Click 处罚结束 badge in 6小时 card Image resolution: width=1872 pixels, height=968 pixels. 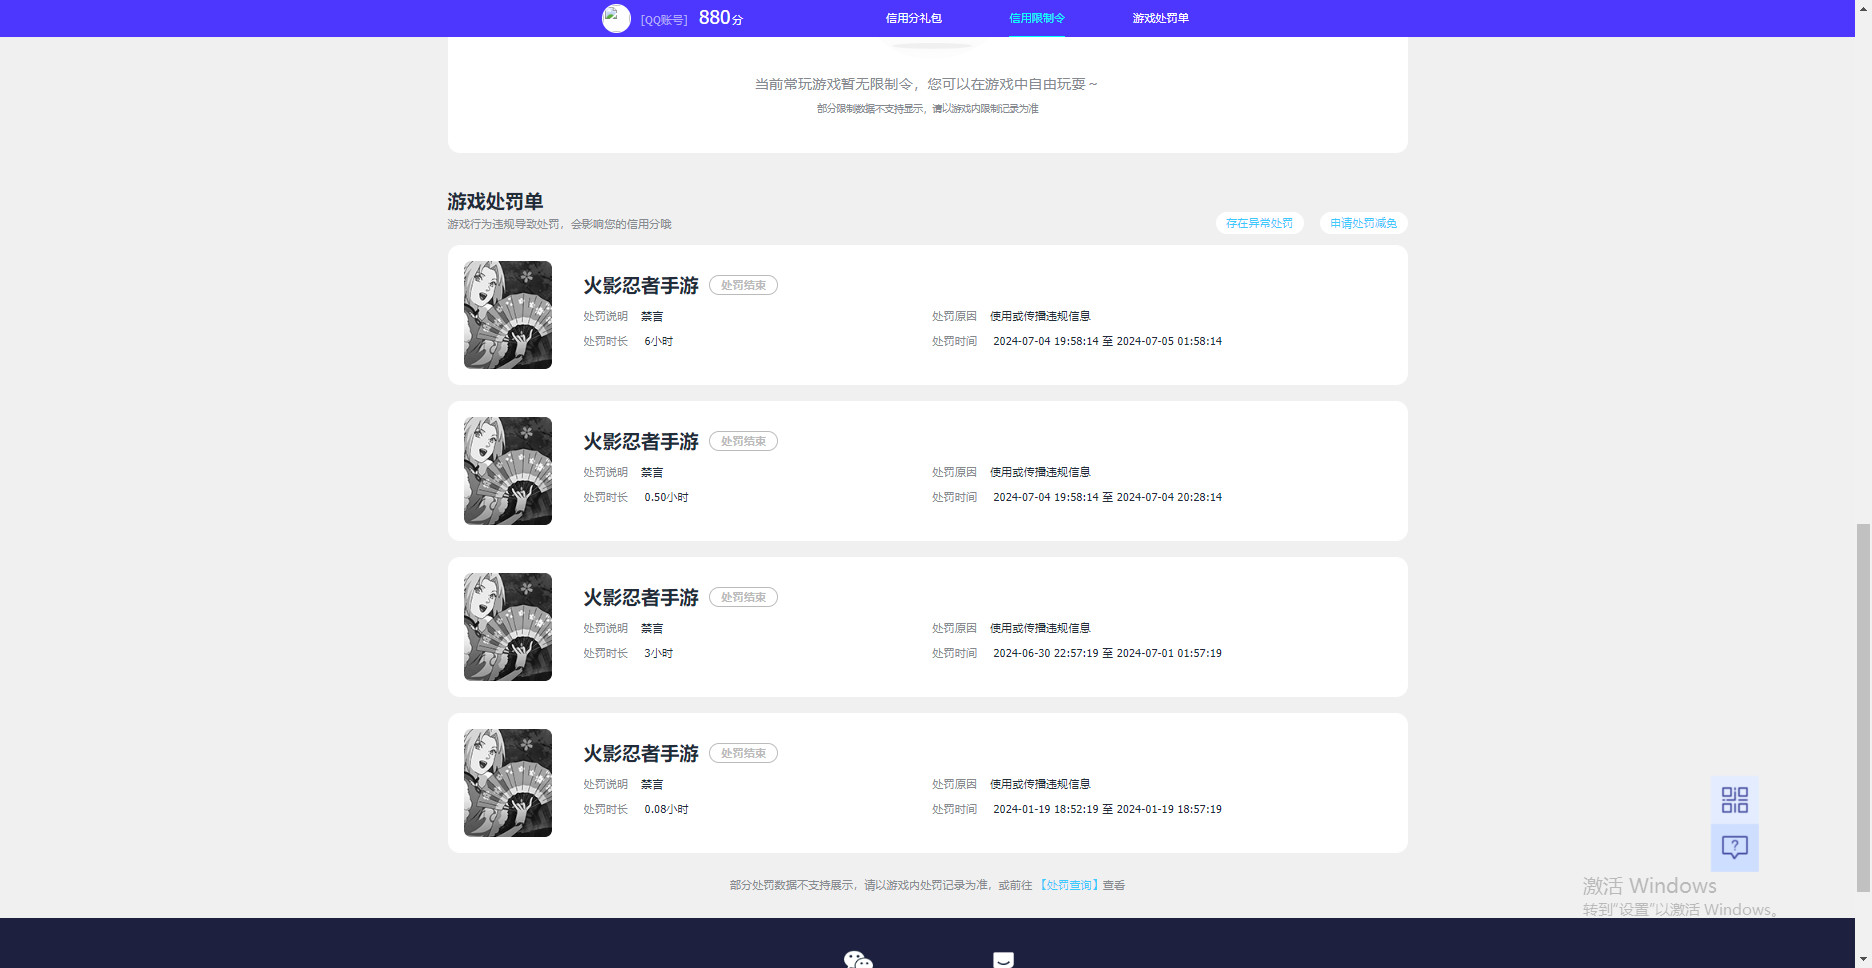pos(743,285)
